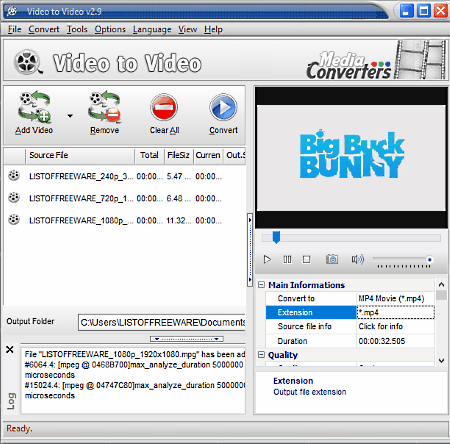
Task: Click the 'Click for info' source file value
Action: [x=396, y=326]
